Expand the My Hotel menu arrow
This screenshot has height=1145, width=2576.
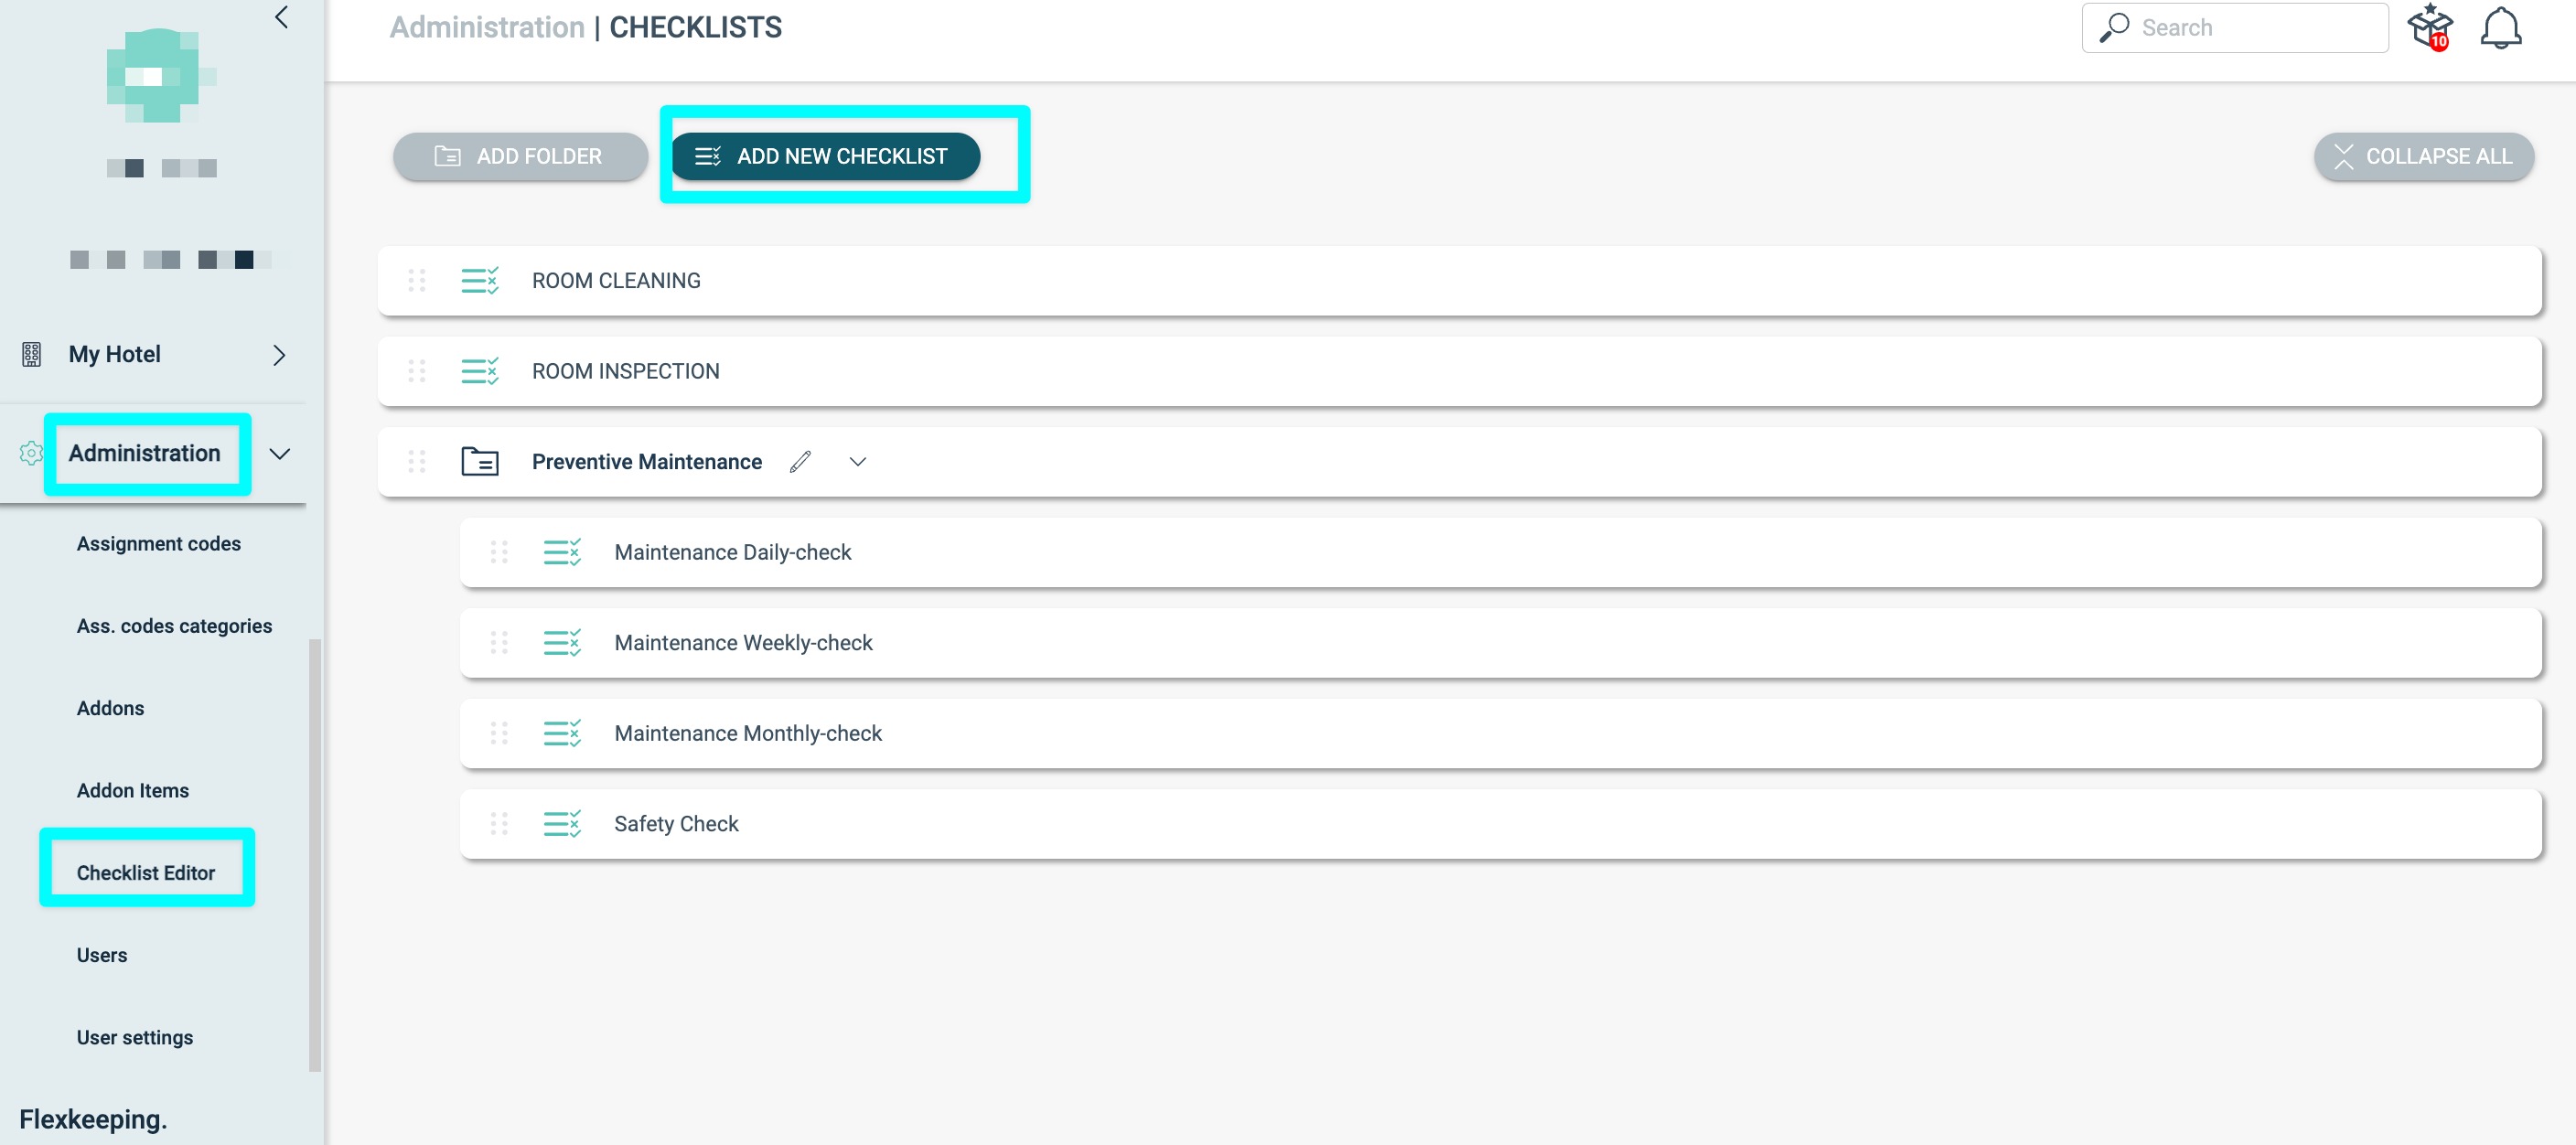279,355
